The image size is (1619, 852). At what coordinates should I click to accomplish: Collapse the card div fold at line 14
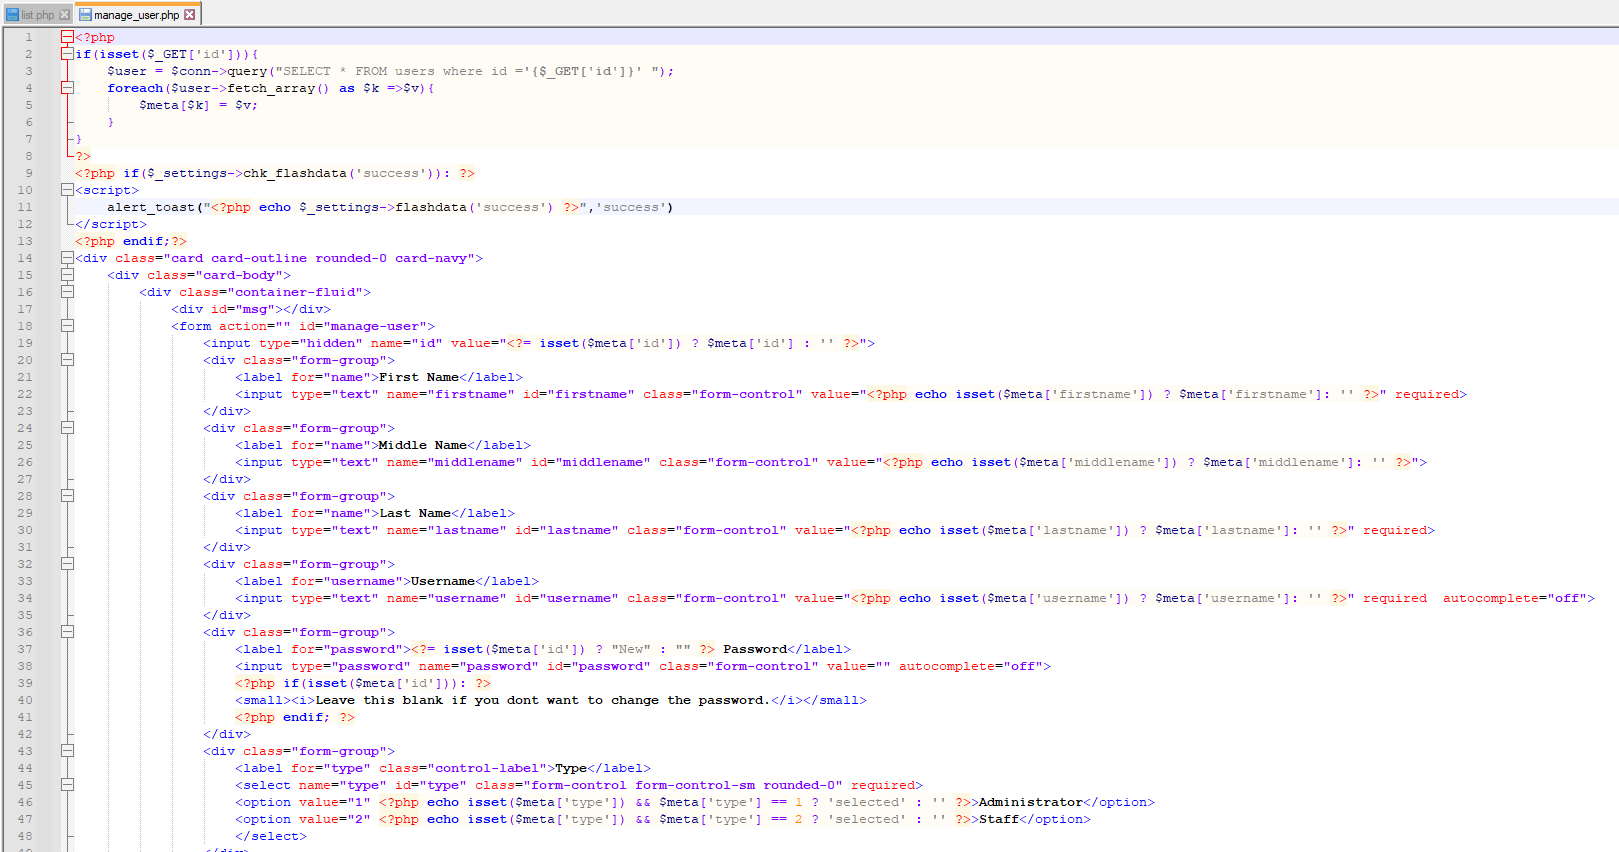pyautogui.click(x=67, y=258)
